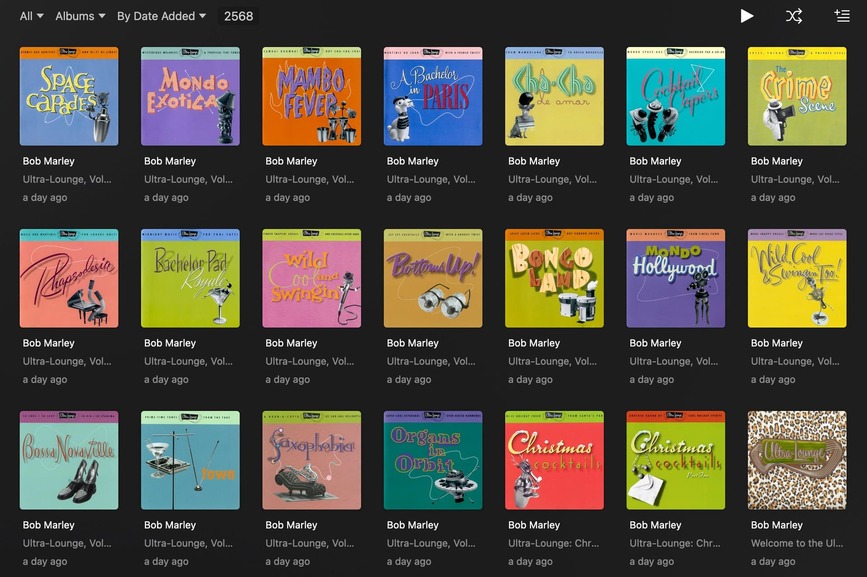
Task: Open "Ultra-Lounge, Vol..." title under Mondo Hollywood
Action: (x=674, y=361)
